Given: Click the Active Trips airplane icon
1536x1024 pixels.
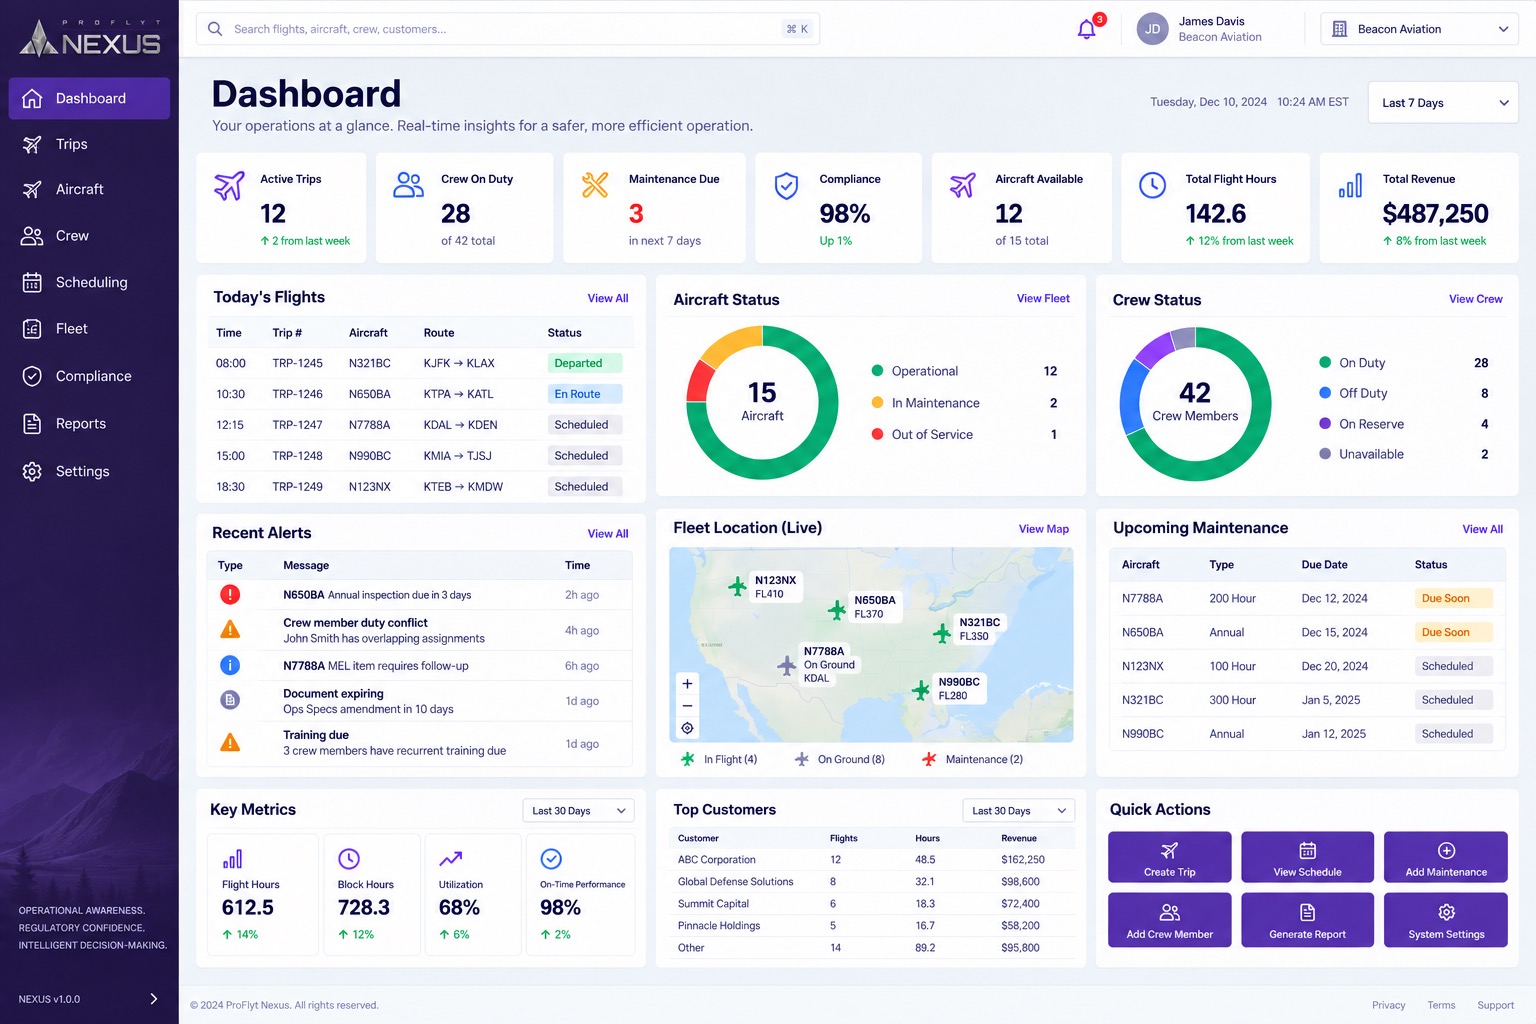Looking at the screenshot, I should (x=229, y=186).
